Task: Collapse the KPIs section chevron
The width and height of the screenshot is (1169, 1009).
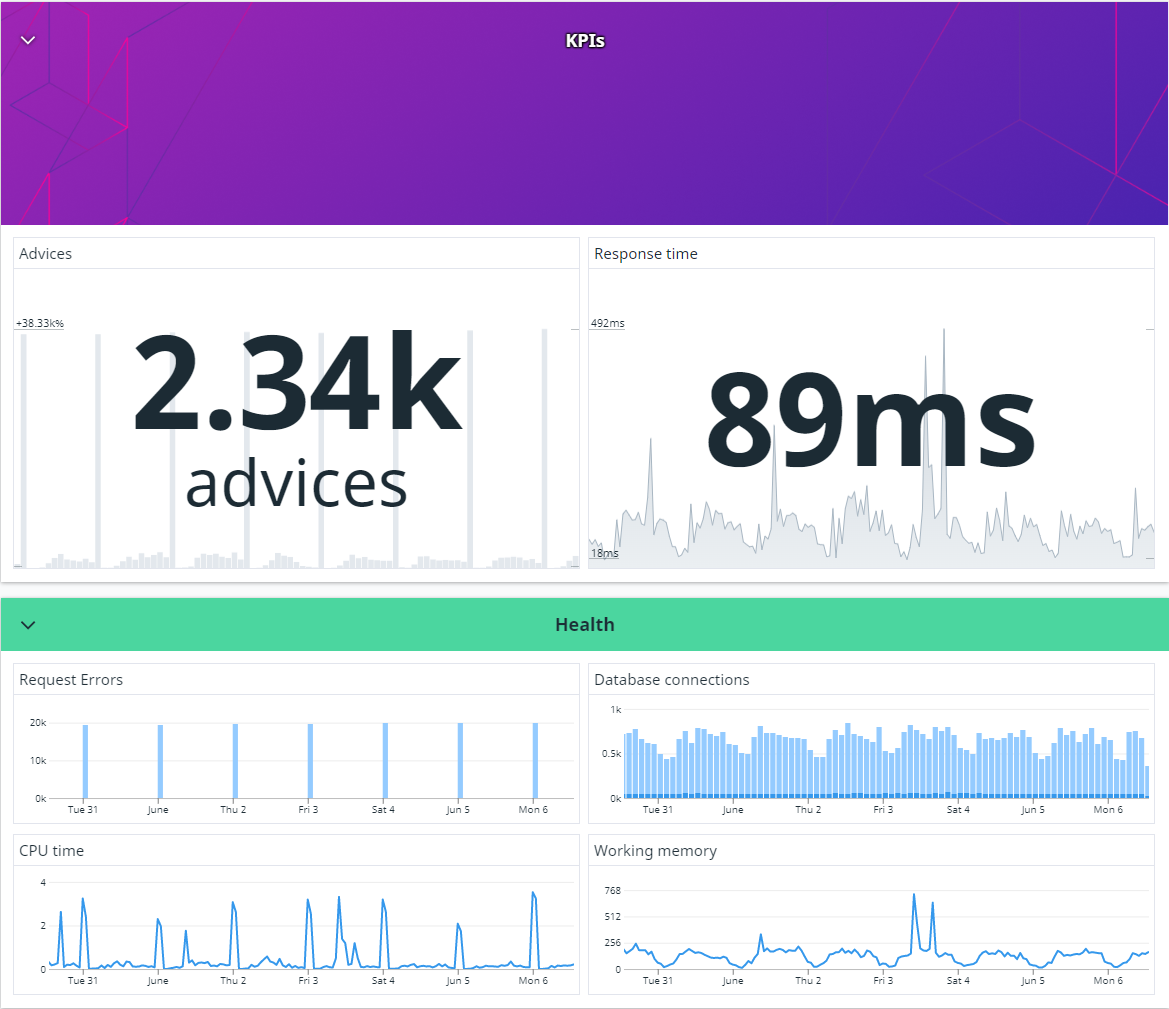Action: click(x=28, y=40)
